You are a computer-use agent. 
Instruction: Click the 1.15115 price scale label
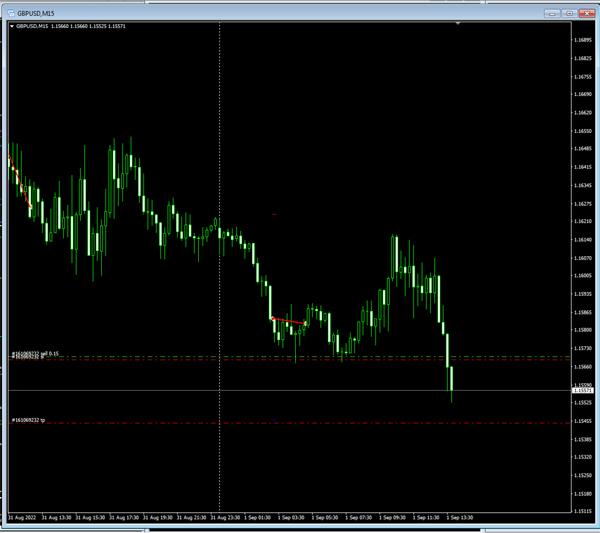582,511
